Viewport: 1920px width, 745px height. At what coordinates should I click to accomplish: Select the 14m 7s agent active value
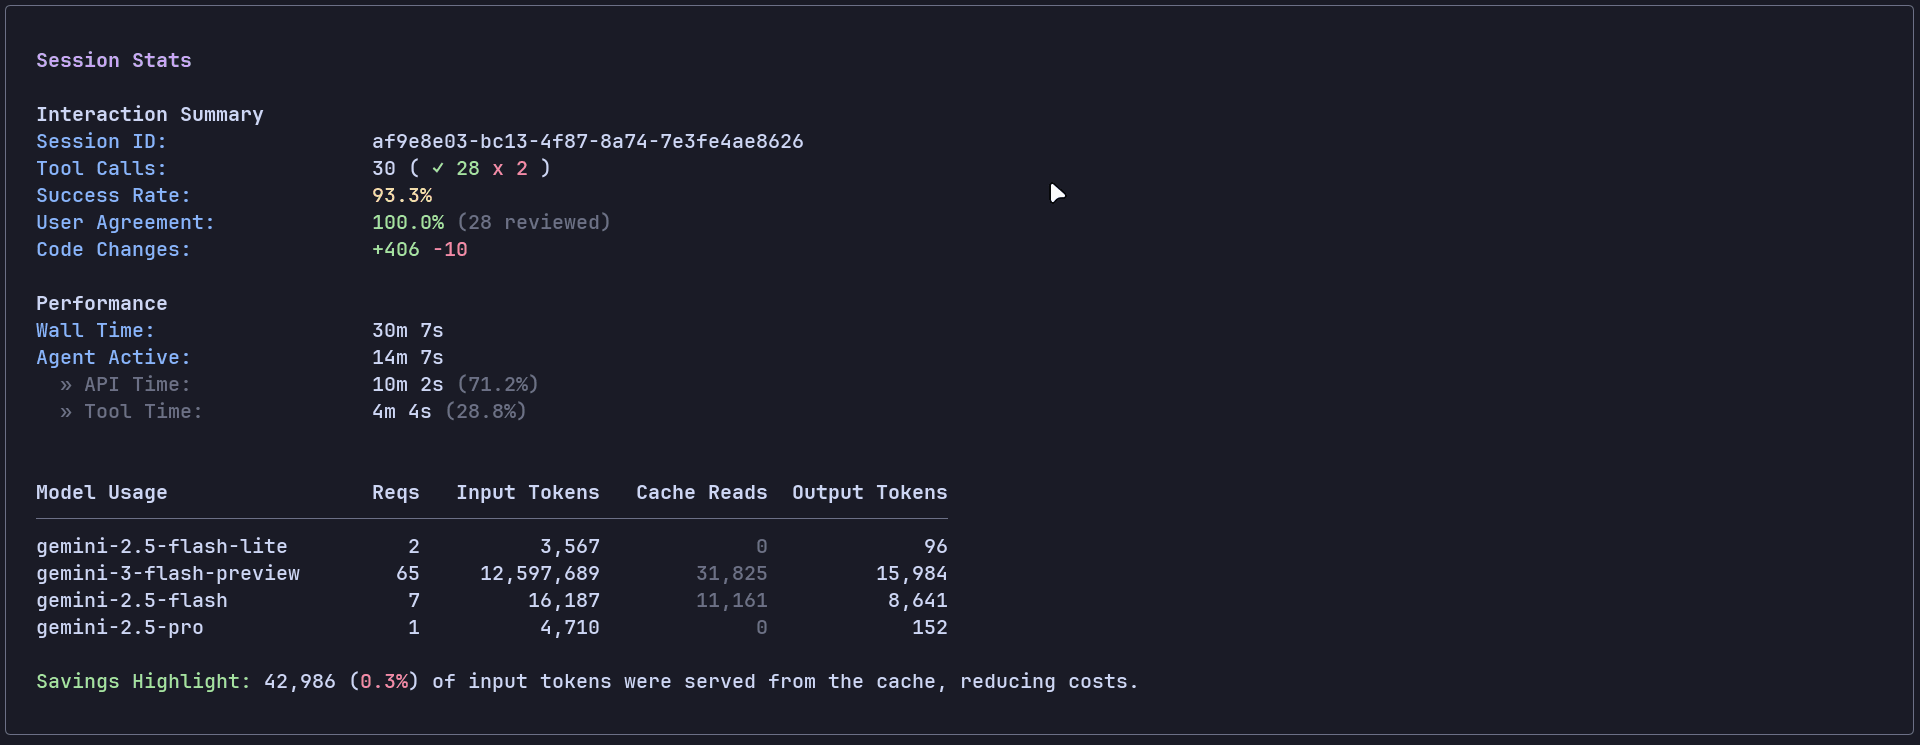[x=408, y=357]
